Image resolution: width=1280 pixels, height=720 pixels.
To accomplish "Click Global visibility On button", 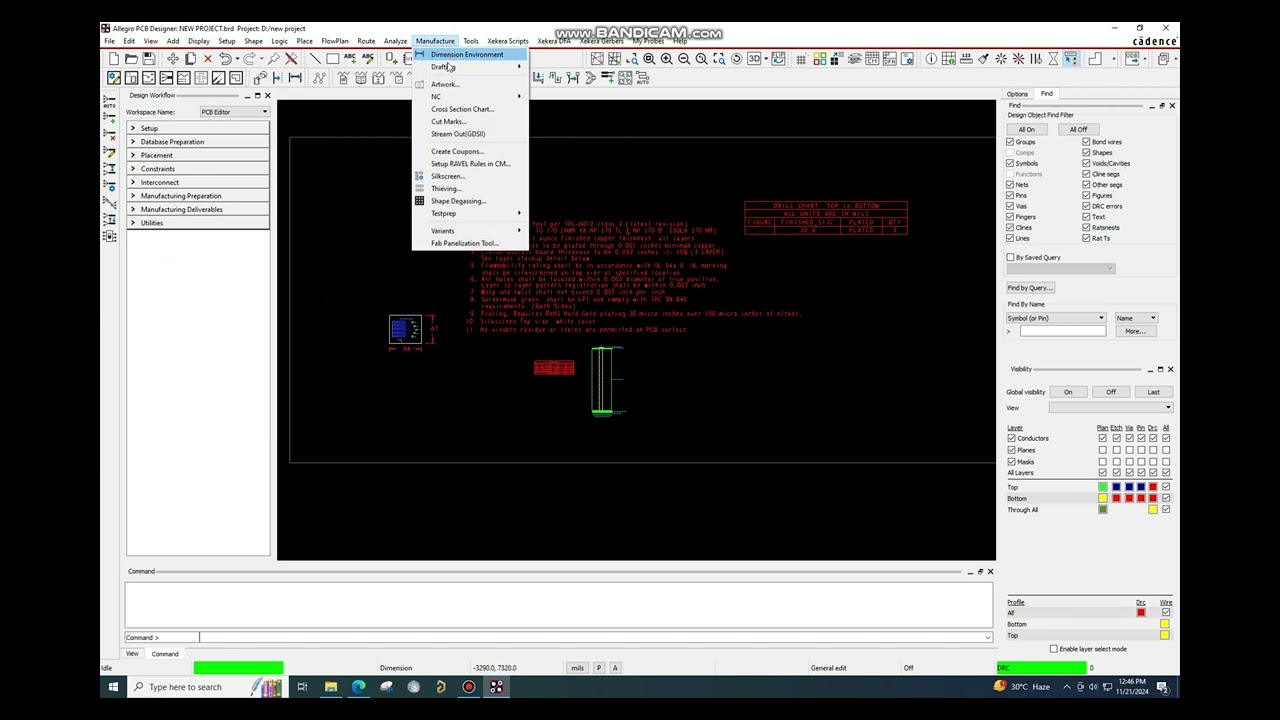I will [x=1068, y=392].
